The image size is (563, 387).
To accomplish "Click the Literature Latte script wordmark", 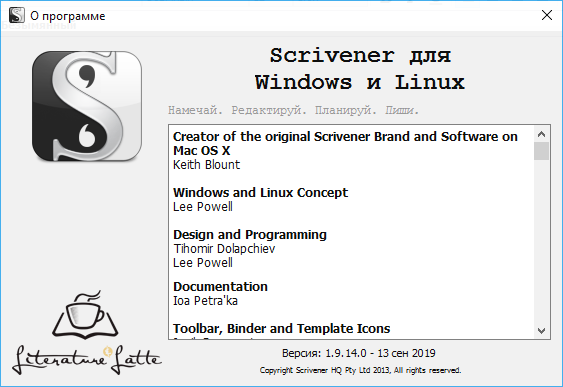I will [x=87, y=359].
